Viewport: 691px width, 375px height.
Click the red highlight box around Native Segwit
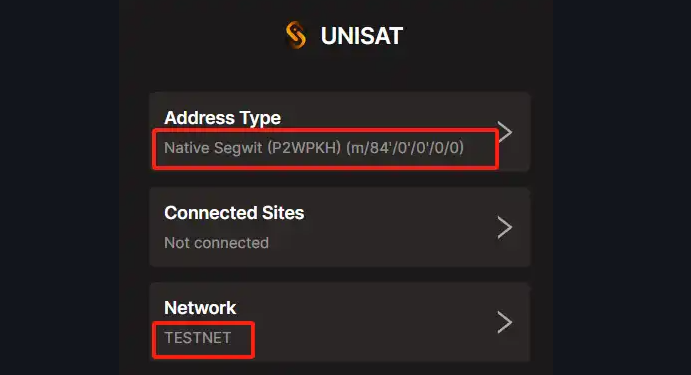coord(325,149)
